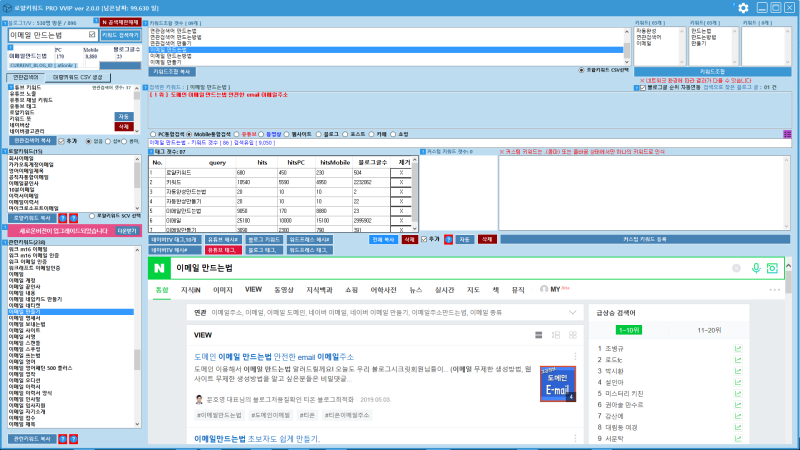Click author avatar of first blog result

[x=199, y=399]
